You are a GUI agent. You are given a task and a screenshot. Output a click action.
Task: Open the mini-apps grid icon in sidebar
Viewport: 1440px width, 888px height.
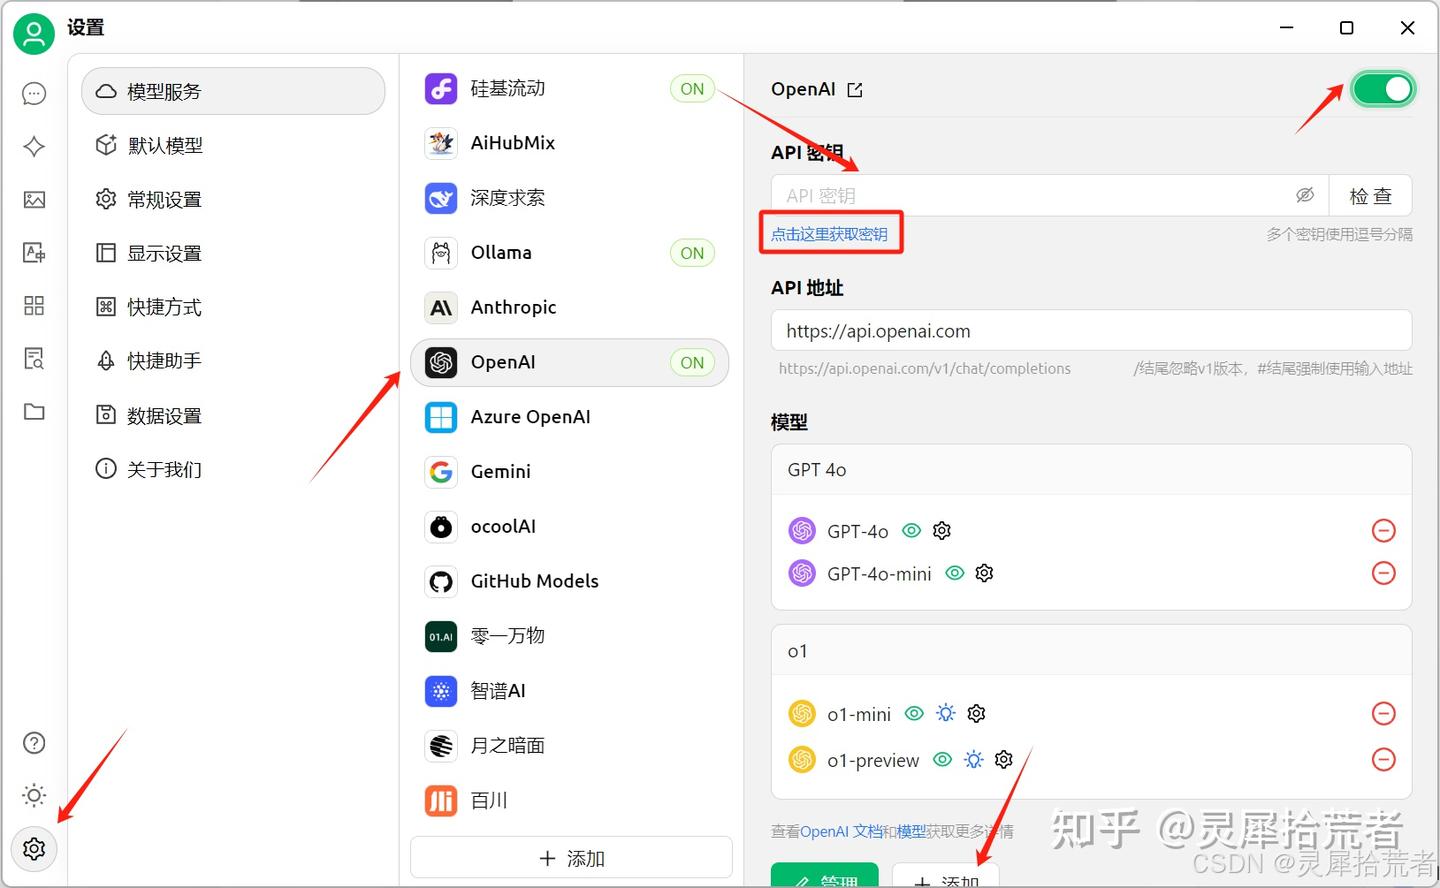(33, 306)
